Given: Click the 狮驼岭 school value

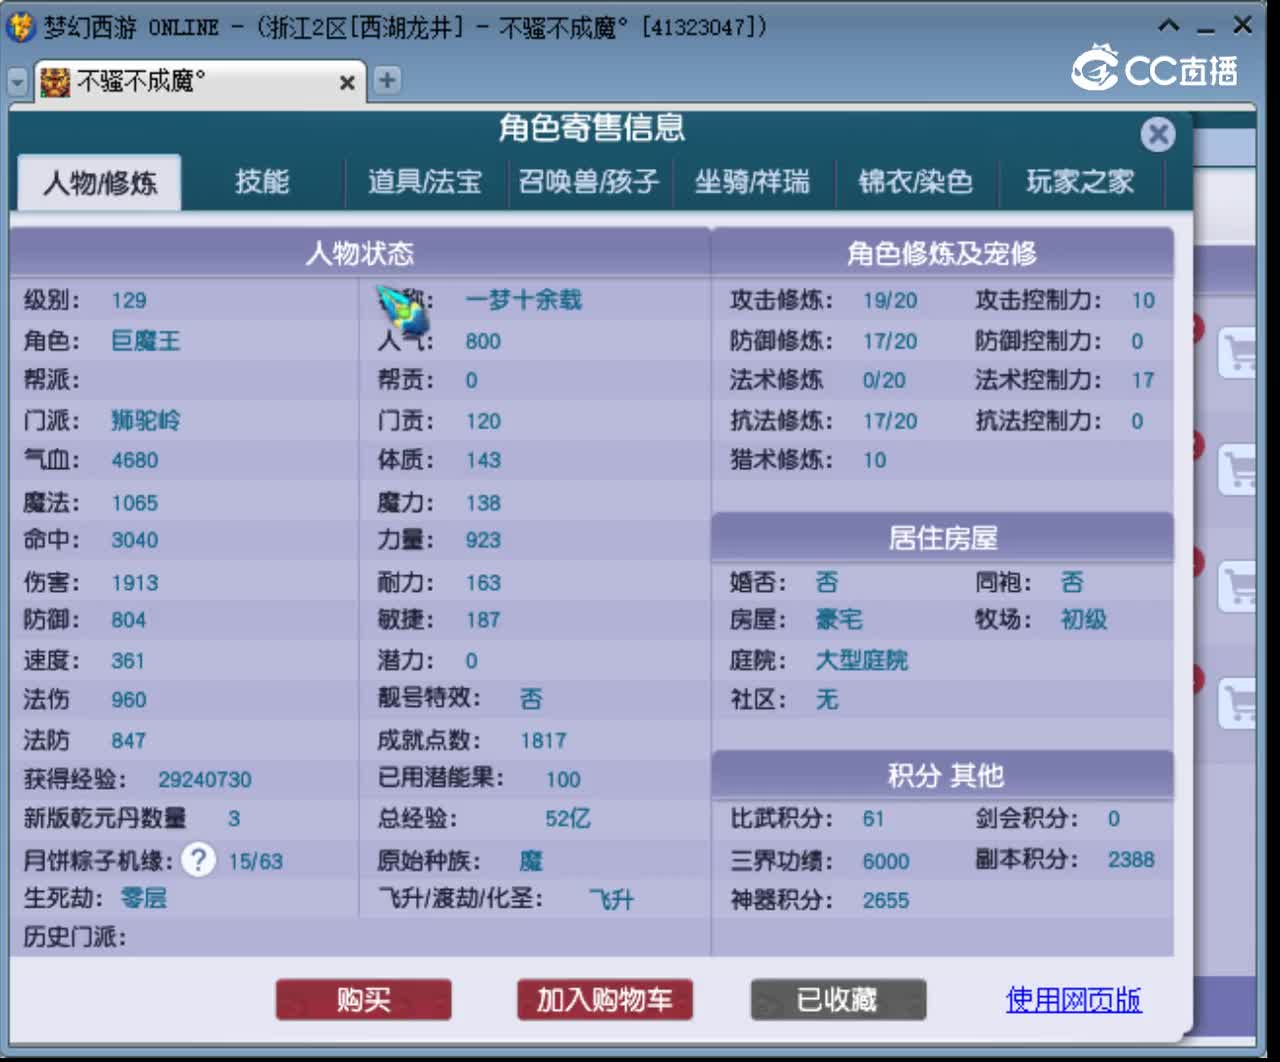Looking at the screenshot, I should (x=146, y=421).
